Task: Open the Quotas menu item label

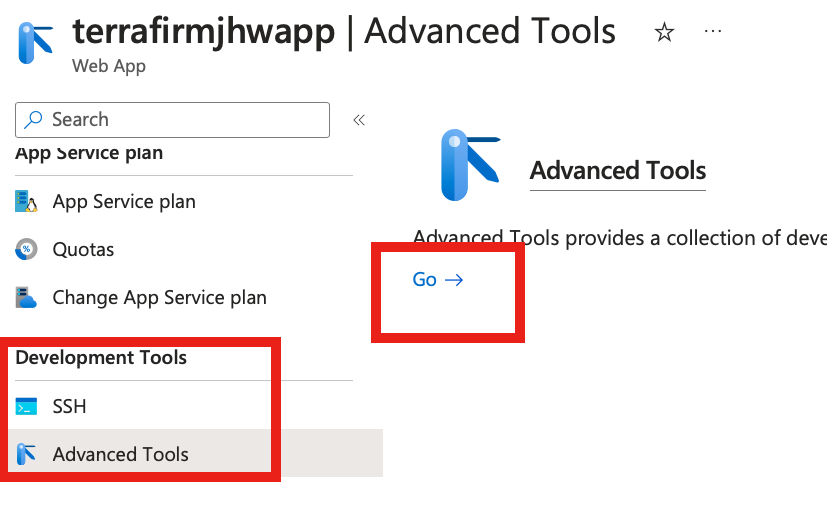Action: point(83,249)
